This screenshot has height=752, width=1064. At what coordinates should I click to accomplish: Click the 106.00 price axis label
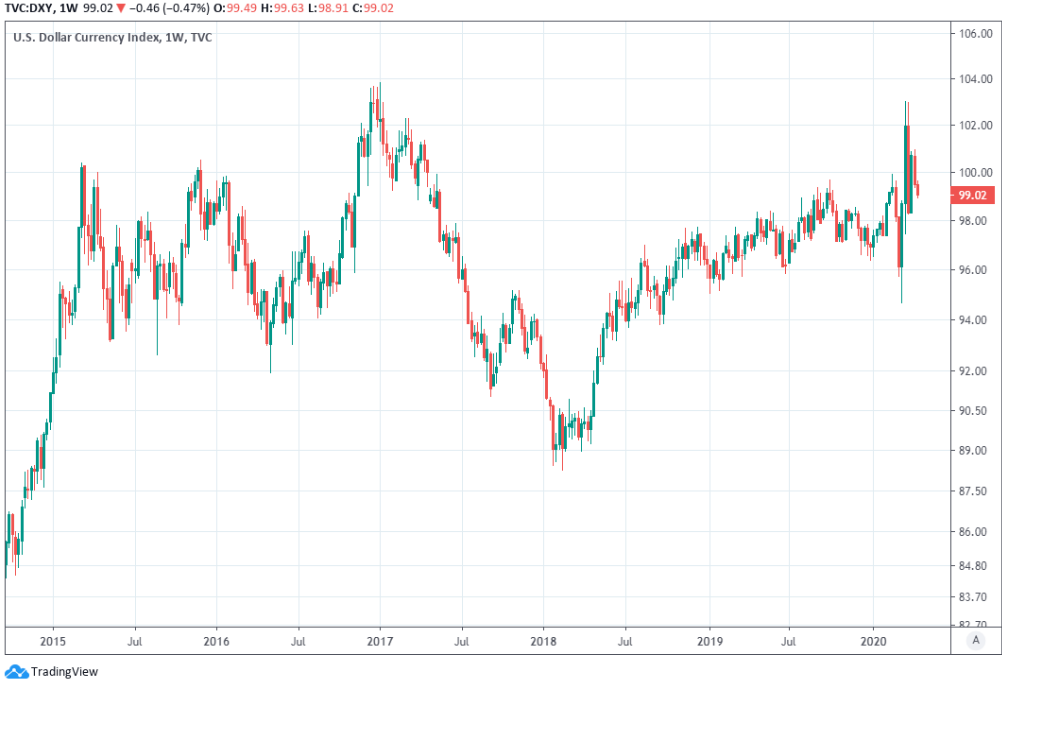click(x=975, y=33)
